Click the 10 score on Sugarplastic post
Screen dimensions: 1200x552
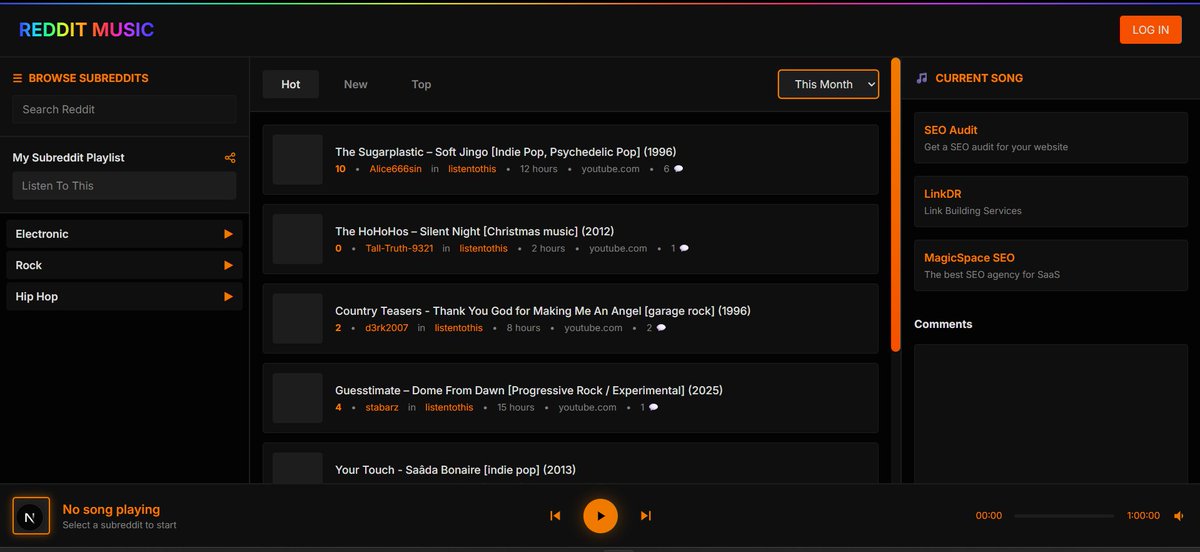tap(340, 169)
